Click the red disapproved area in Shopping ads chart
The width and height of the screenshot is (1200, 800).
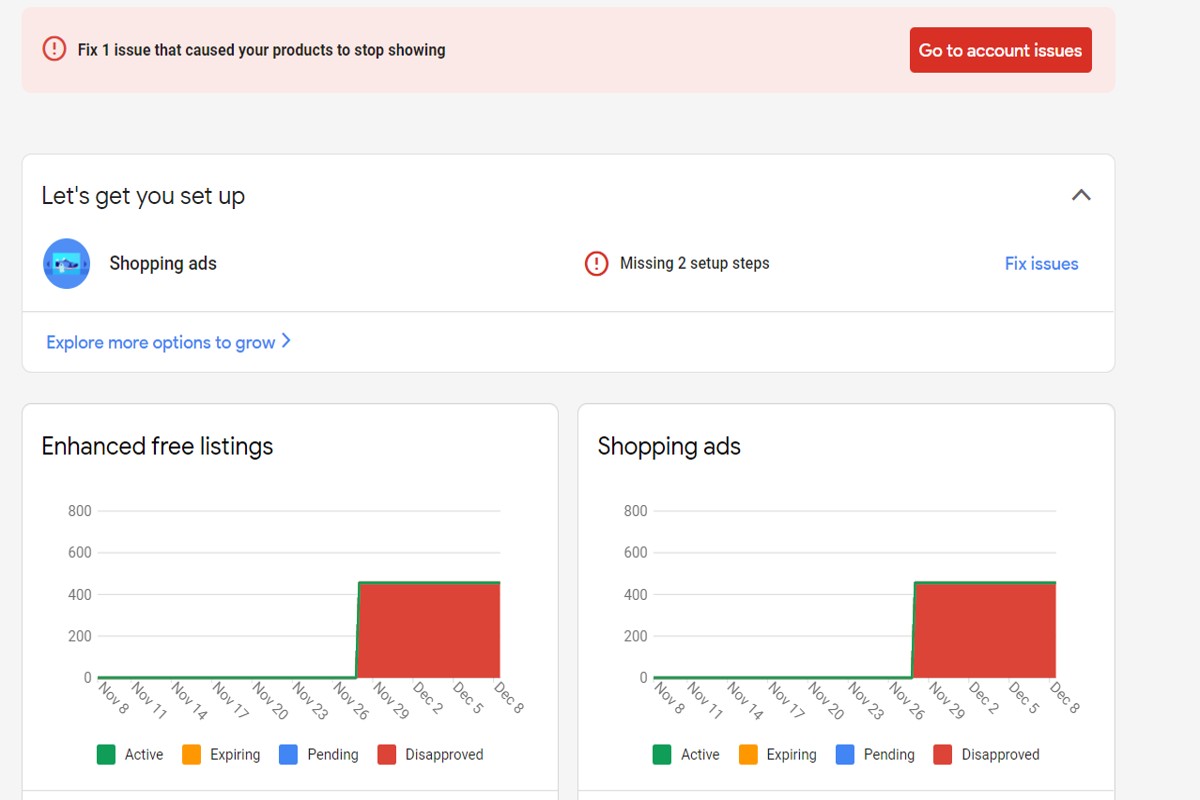click(985, 630)
